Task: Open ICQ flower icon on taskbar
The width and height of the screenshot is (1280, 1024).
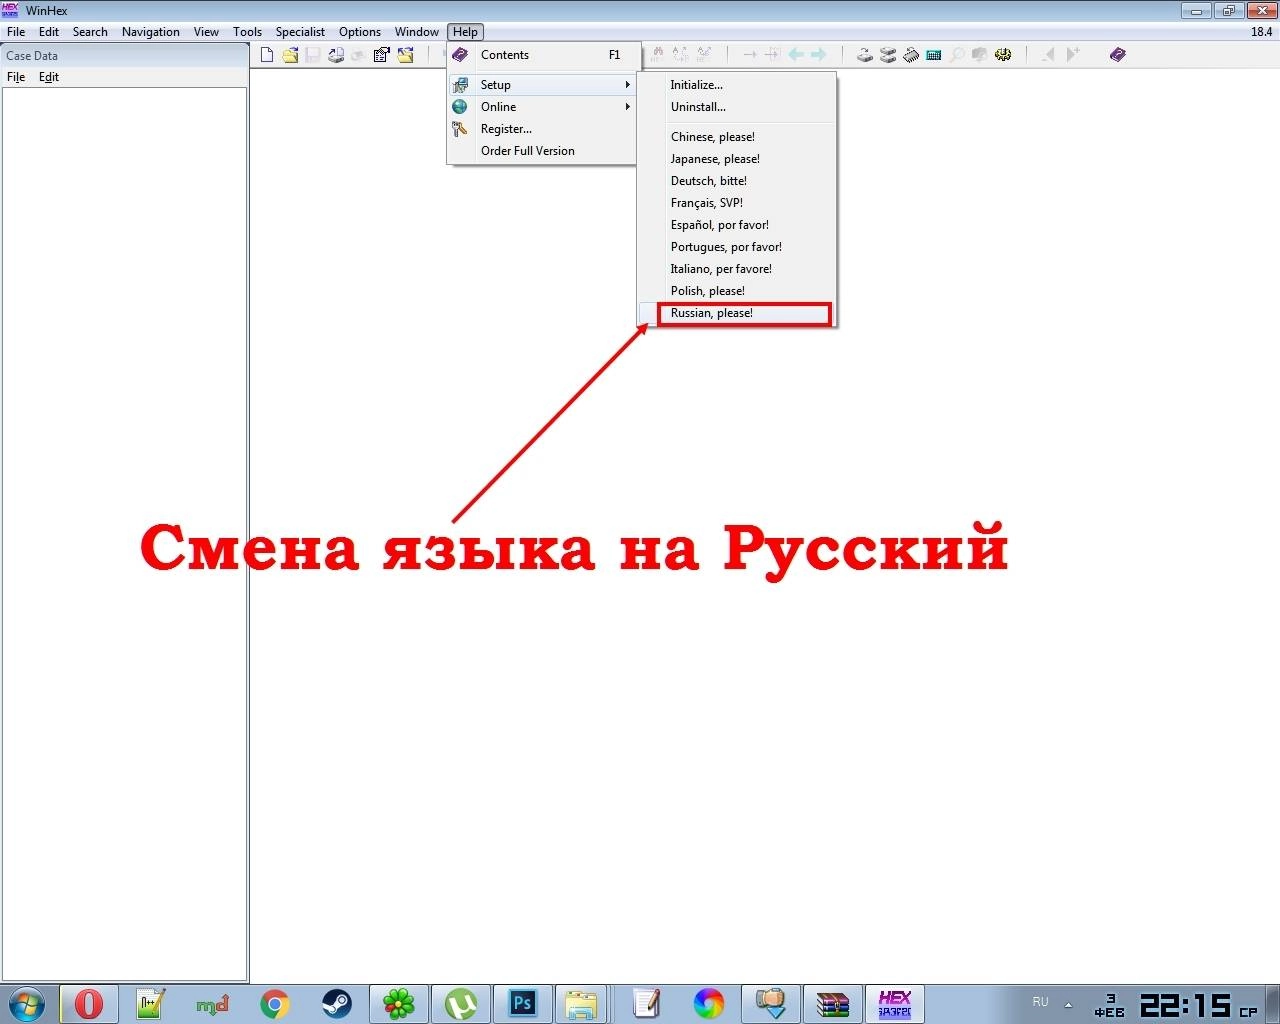Action: click(399, 1003)
